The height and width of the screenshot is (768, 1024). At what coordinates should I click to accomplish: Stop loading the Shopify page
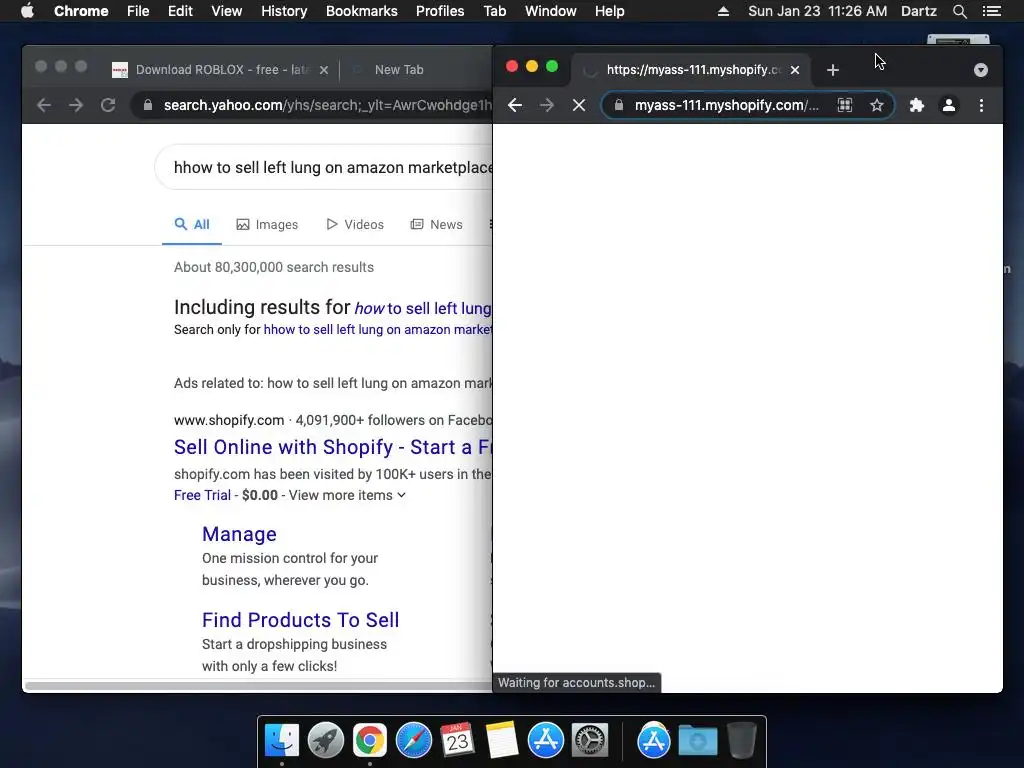[x=579, y=105]
